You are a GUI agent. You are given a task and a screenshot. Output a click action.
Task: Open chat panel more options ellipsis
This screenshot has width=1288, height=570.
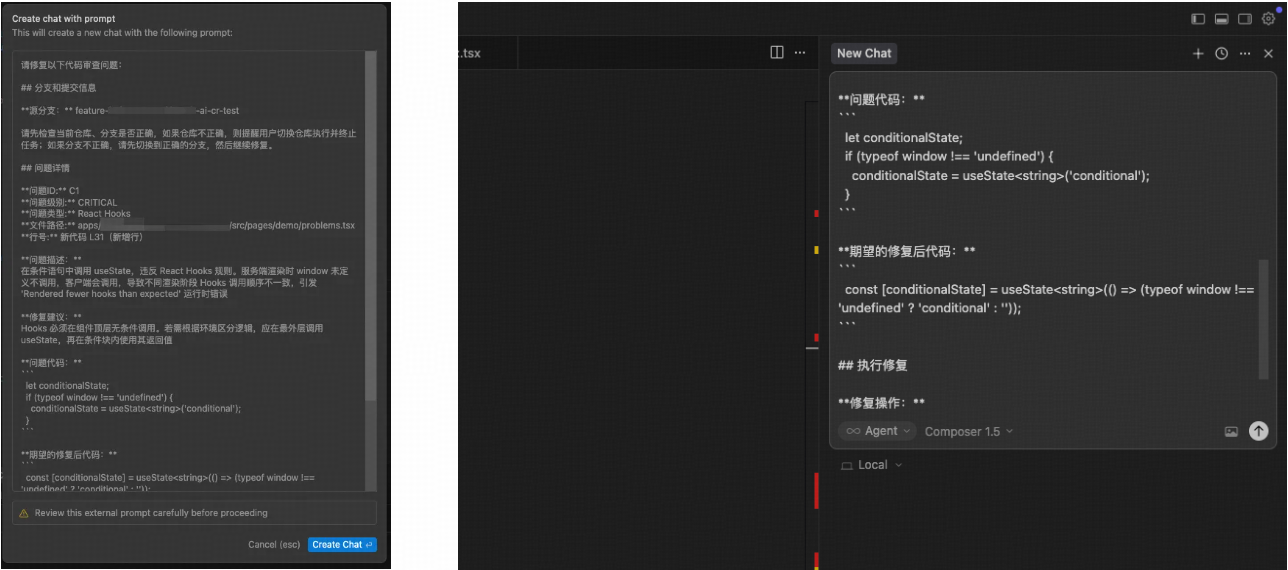1245,54
